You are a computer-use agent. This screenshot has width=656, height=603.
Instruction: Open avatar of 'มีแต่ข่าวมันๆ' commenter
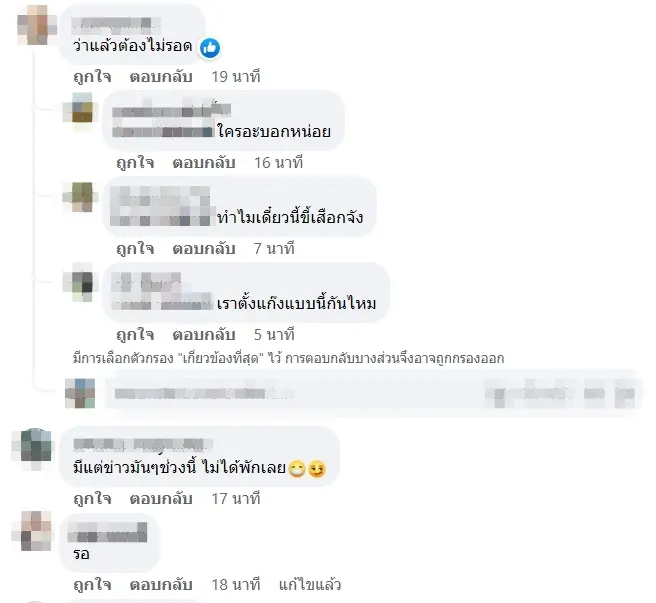pos(35,447)
